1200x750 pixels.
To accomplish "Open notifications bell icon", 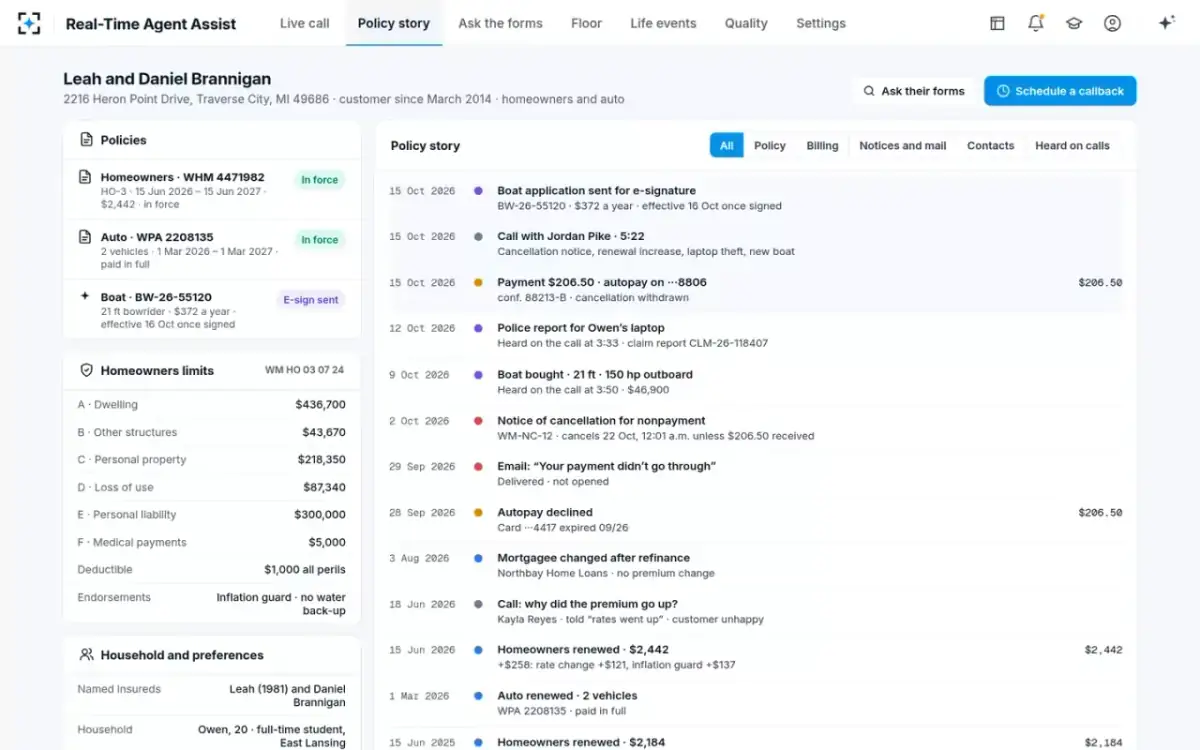I will [x=1035, y=23].
